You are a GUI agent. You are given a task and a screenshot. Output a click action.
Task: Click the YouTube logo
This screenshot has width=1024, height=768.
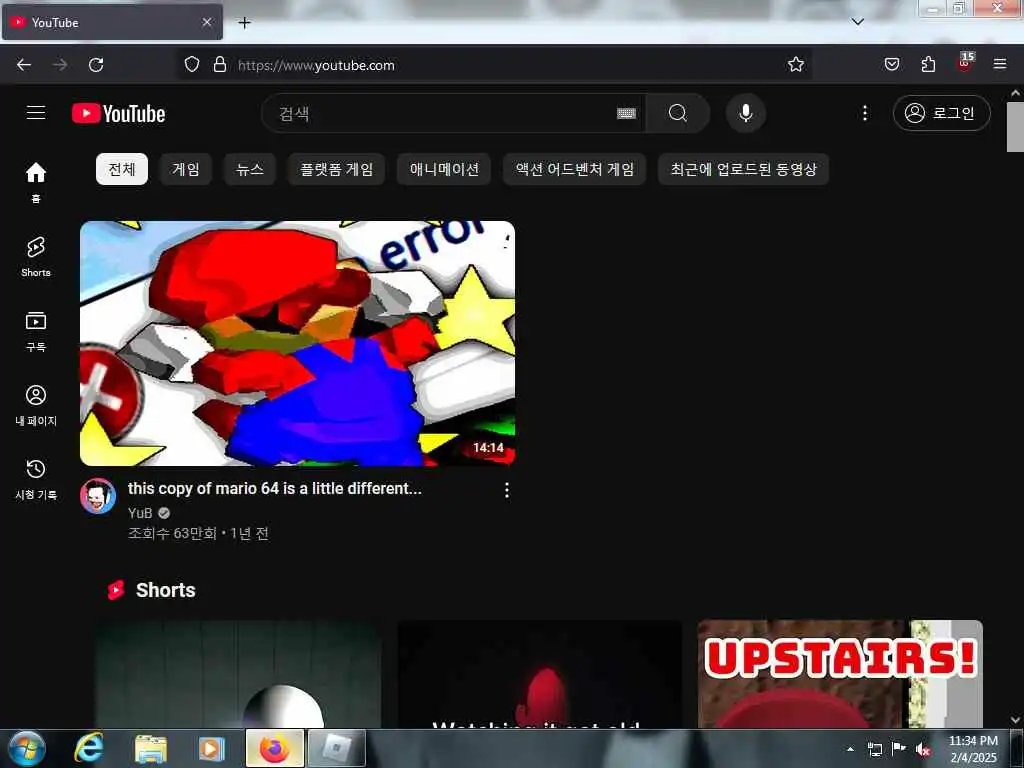119,114
